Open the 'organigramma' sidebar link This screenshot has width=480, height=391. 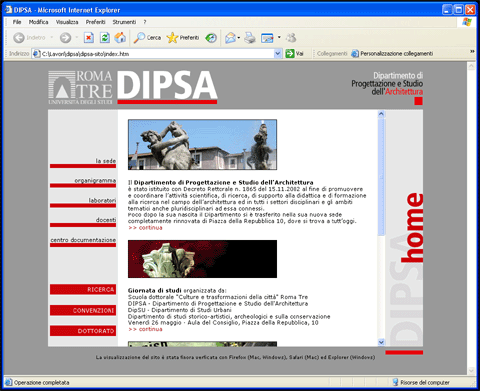click(95, 181)
